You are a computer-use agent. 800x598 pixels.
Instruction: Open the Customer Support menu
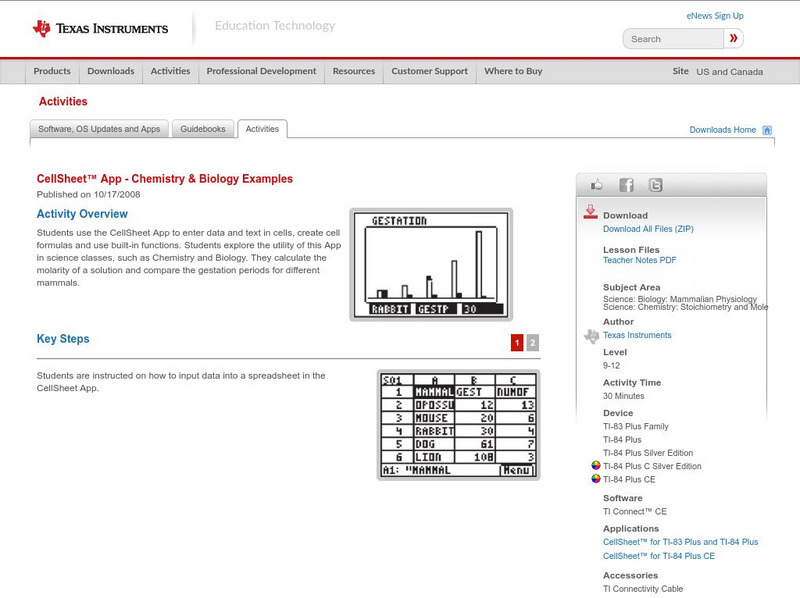pos(428,71)
